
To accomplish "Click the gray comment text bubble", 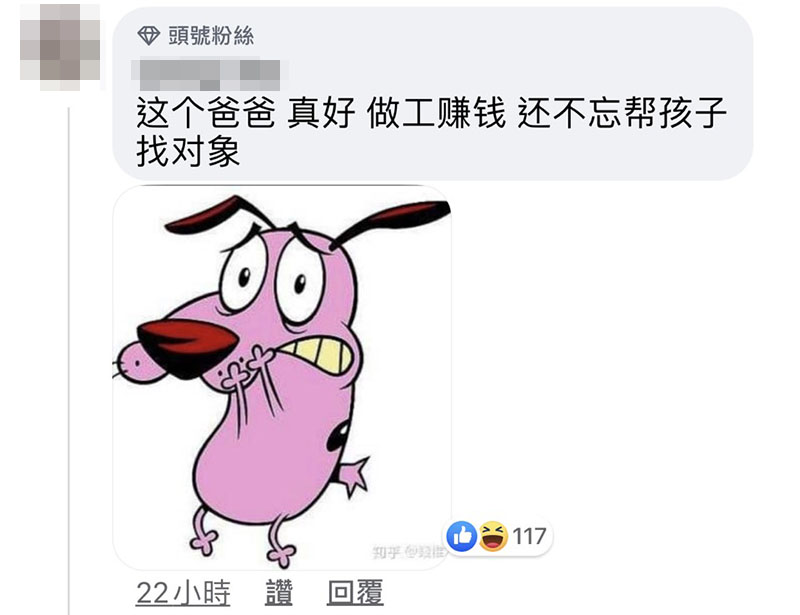I will point(432,94).
